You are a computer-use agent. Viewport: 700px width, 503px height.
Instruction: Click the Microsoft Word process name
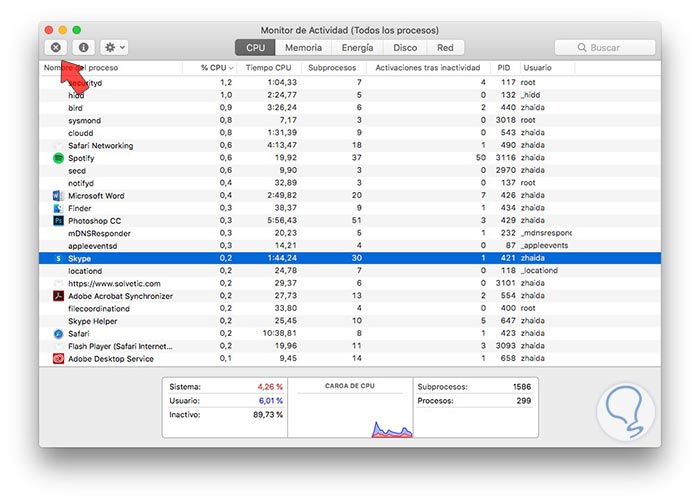pos(96,195)
